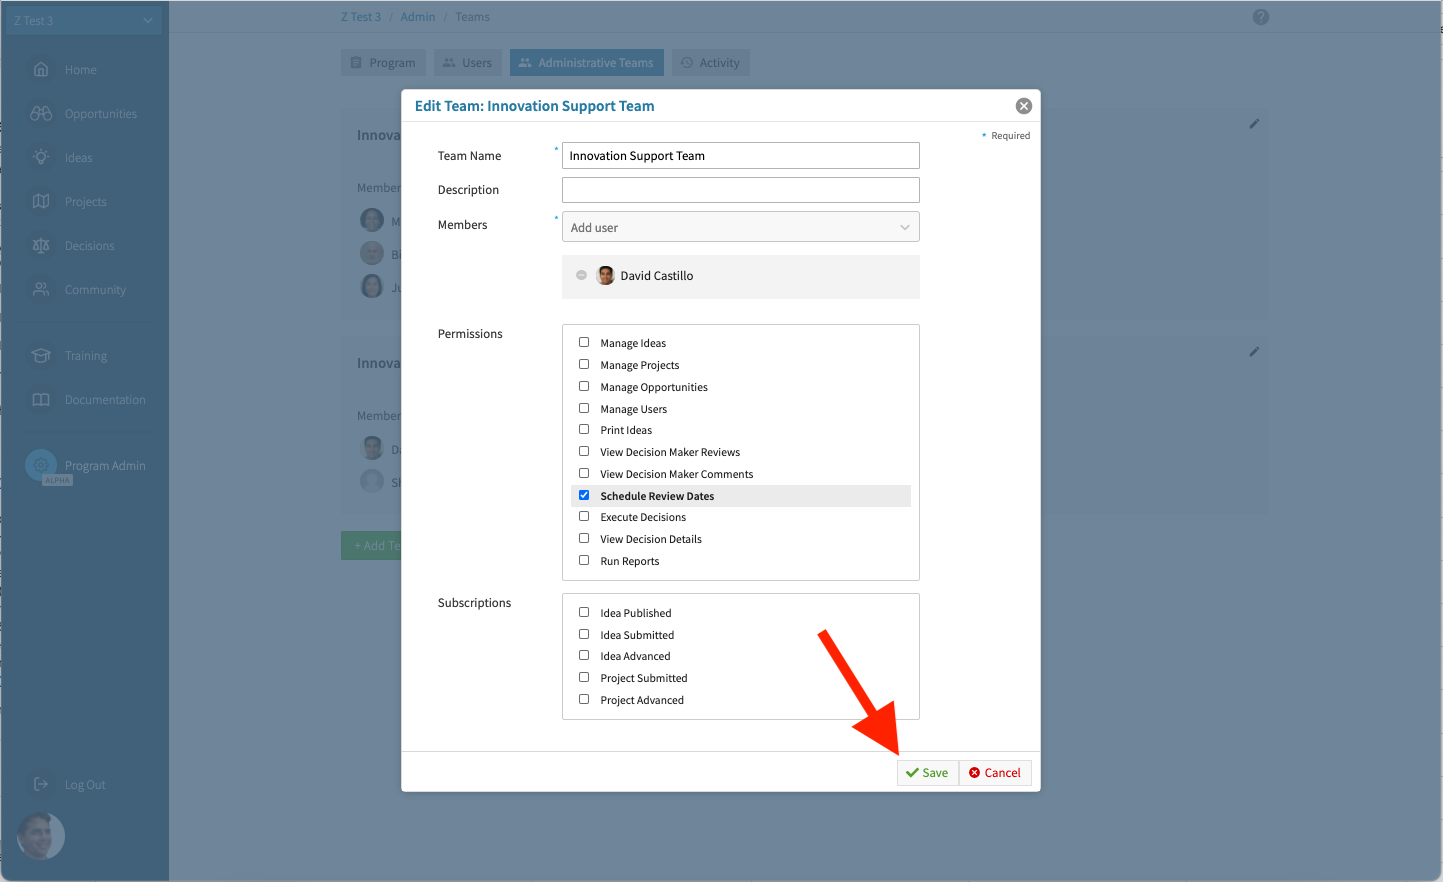Click the "Permissions" field label

coord(470,334)
